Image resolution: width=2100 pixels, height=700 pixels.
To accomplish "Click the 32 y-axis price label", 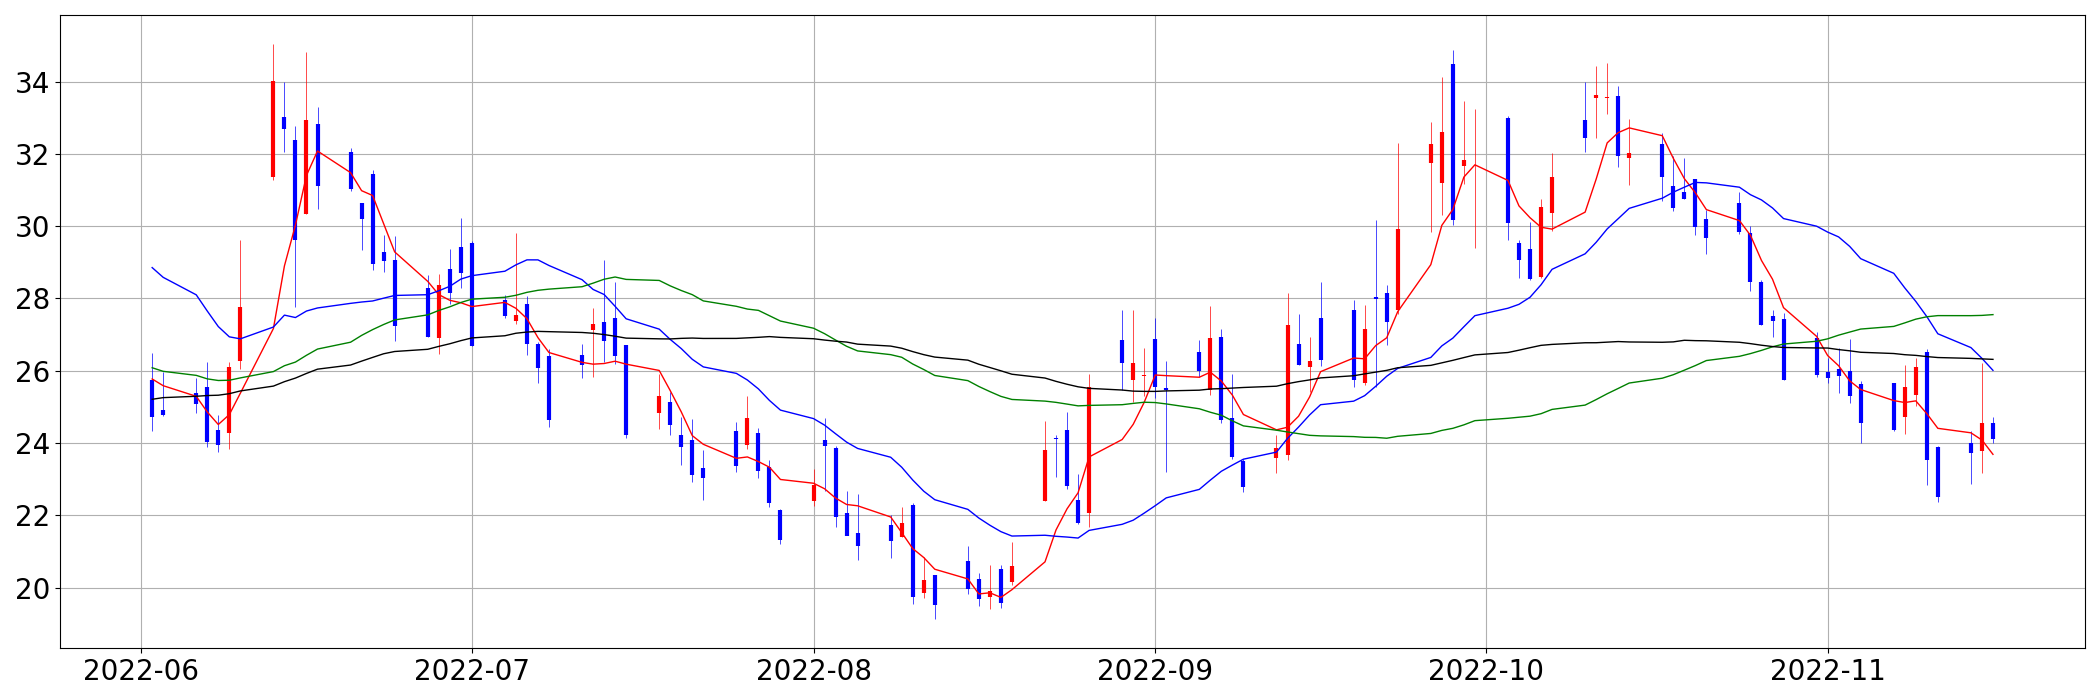I will 32,155.
